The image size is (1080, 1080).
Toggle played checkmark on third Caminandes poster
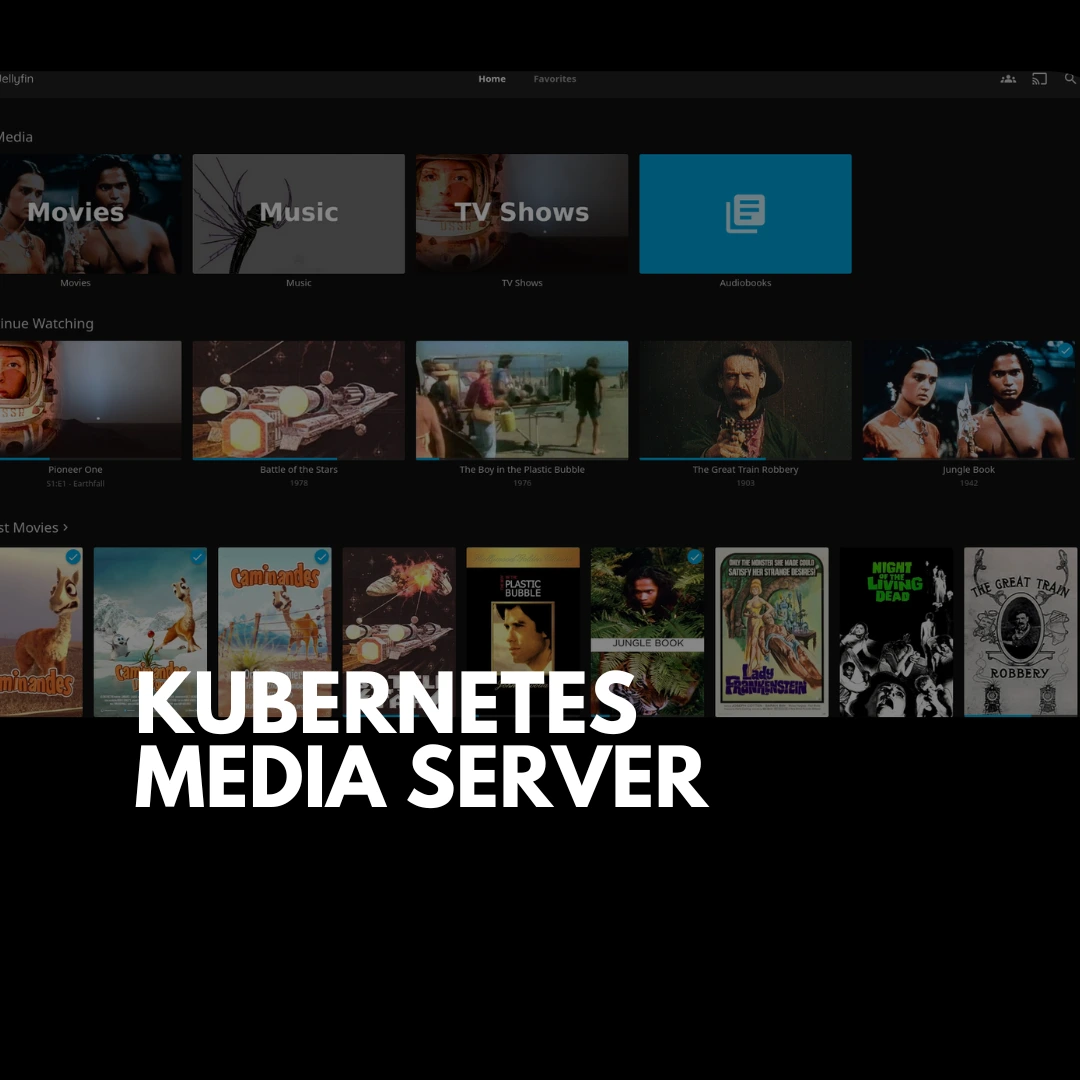tap(321, 557)
